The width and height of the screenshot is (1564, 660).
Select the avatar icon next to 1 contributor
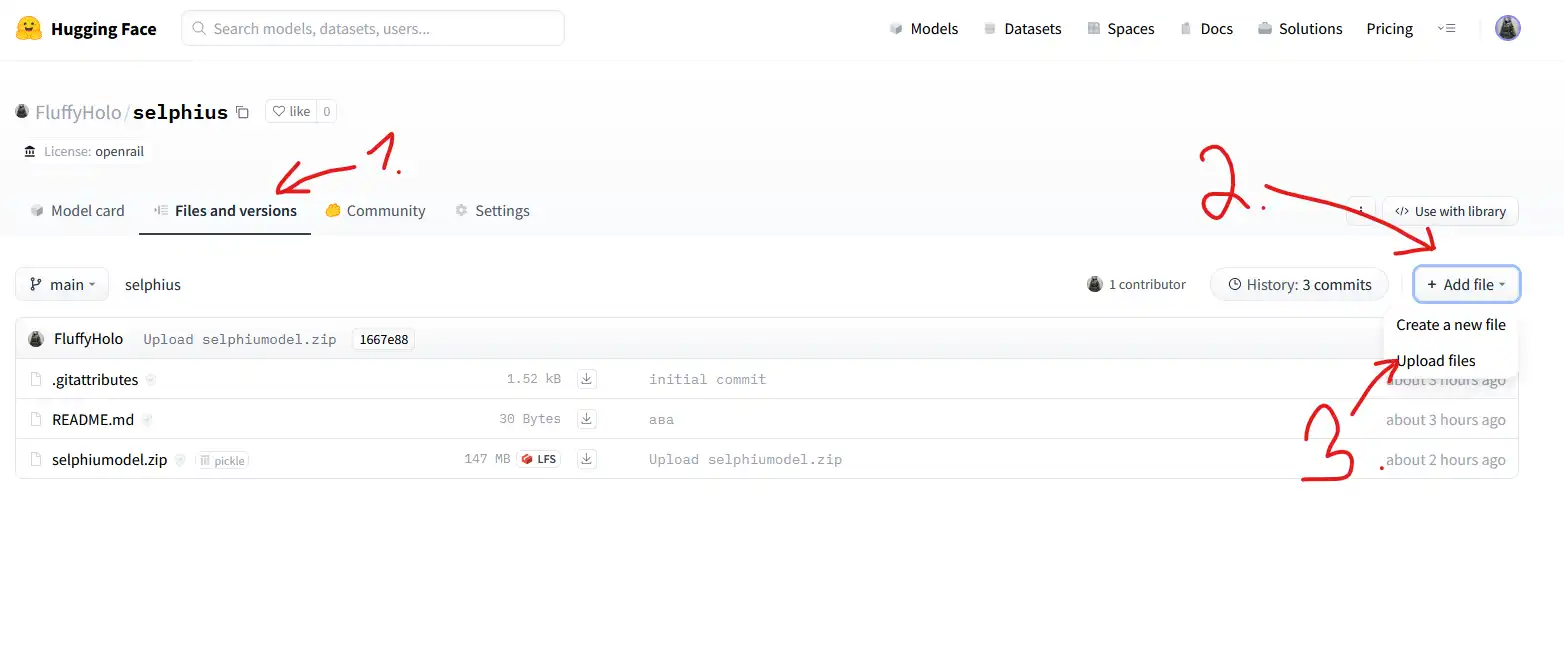click(1095, 284)
